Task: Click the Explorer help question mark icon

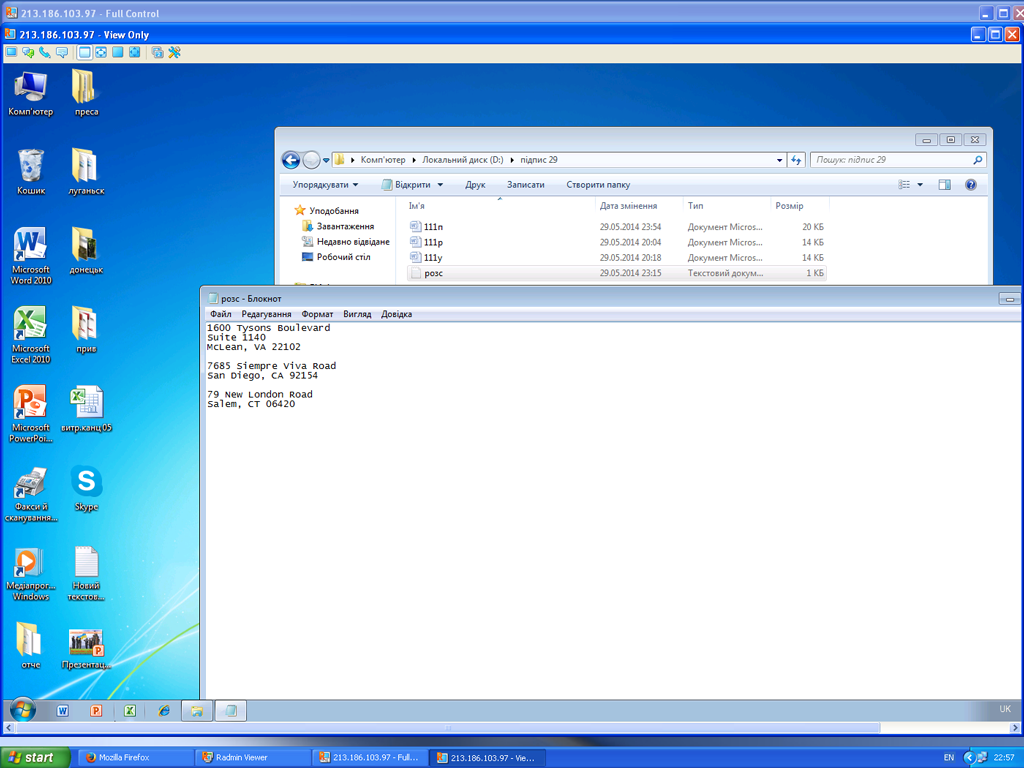Action: [x=970, y=185]
